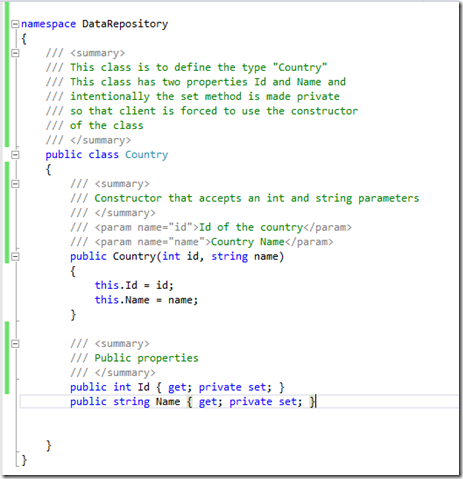The image size is (463, 479).
Task: Click the 'namespace' keyword
Action: point(48,24)
